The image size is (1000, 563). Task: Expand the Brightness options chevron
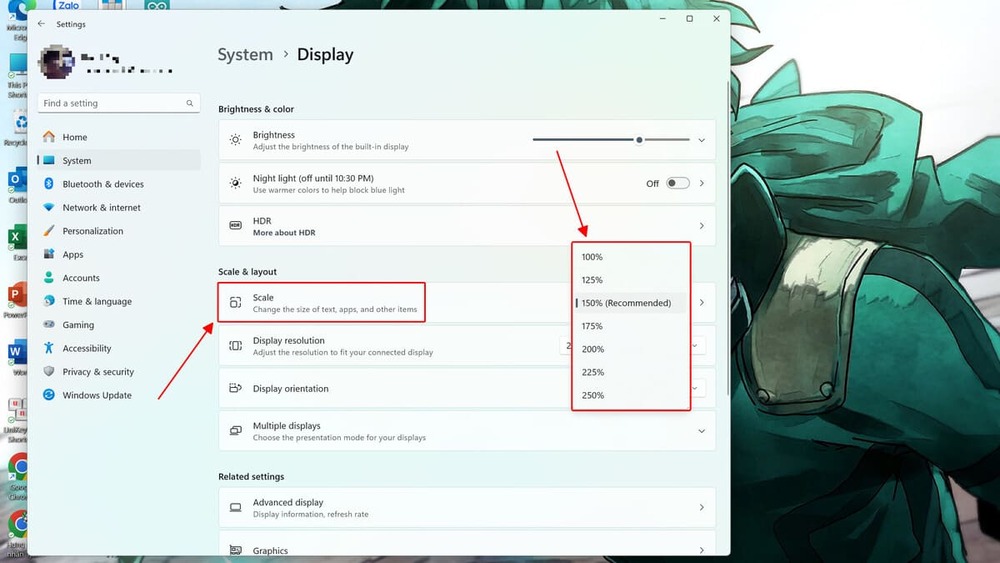point(701,140)
